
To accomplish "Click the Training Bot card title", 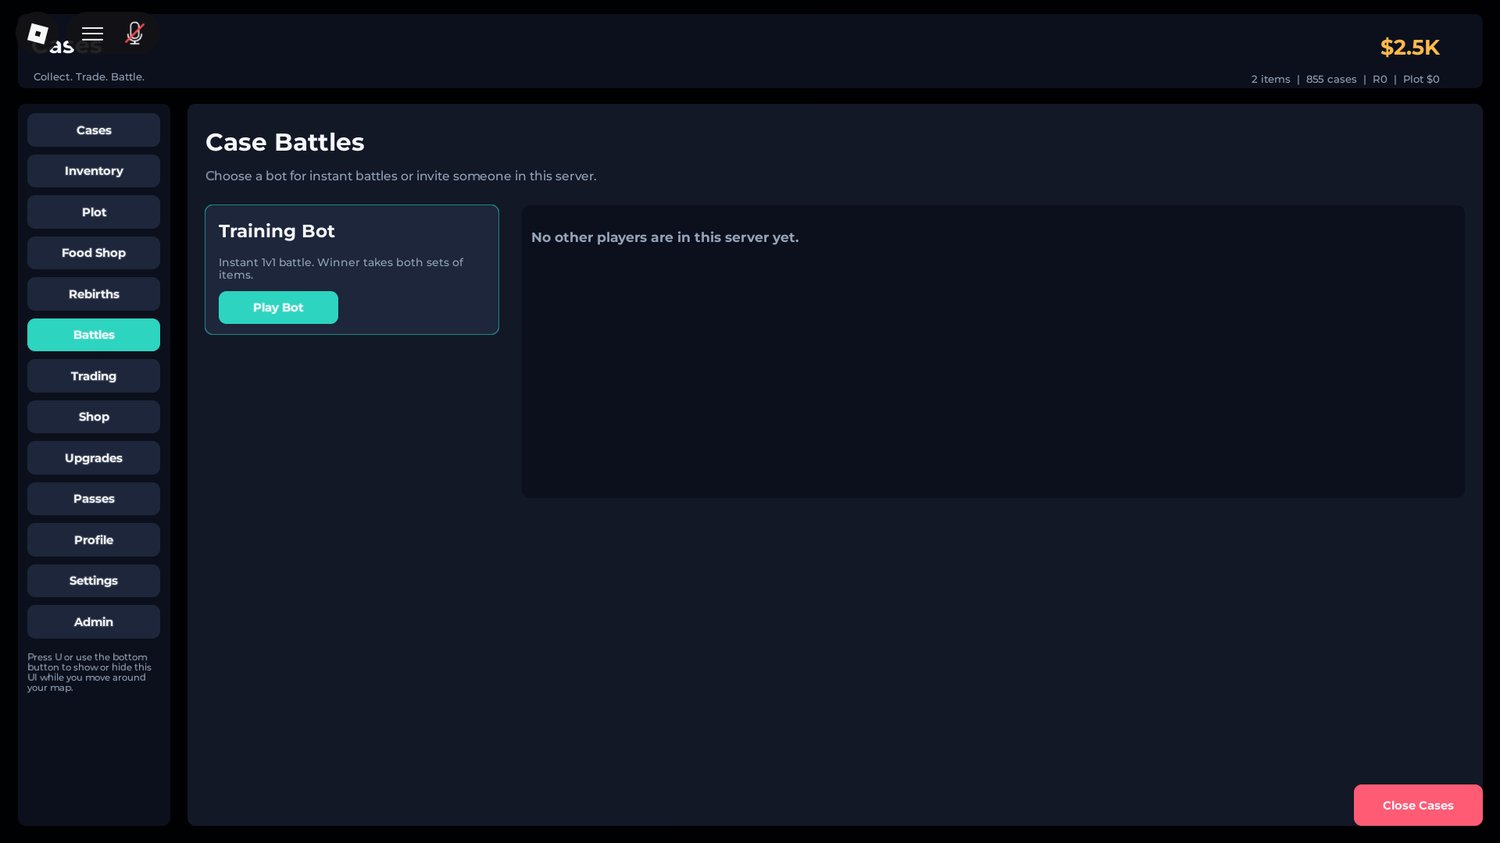I will click(277, 231).
